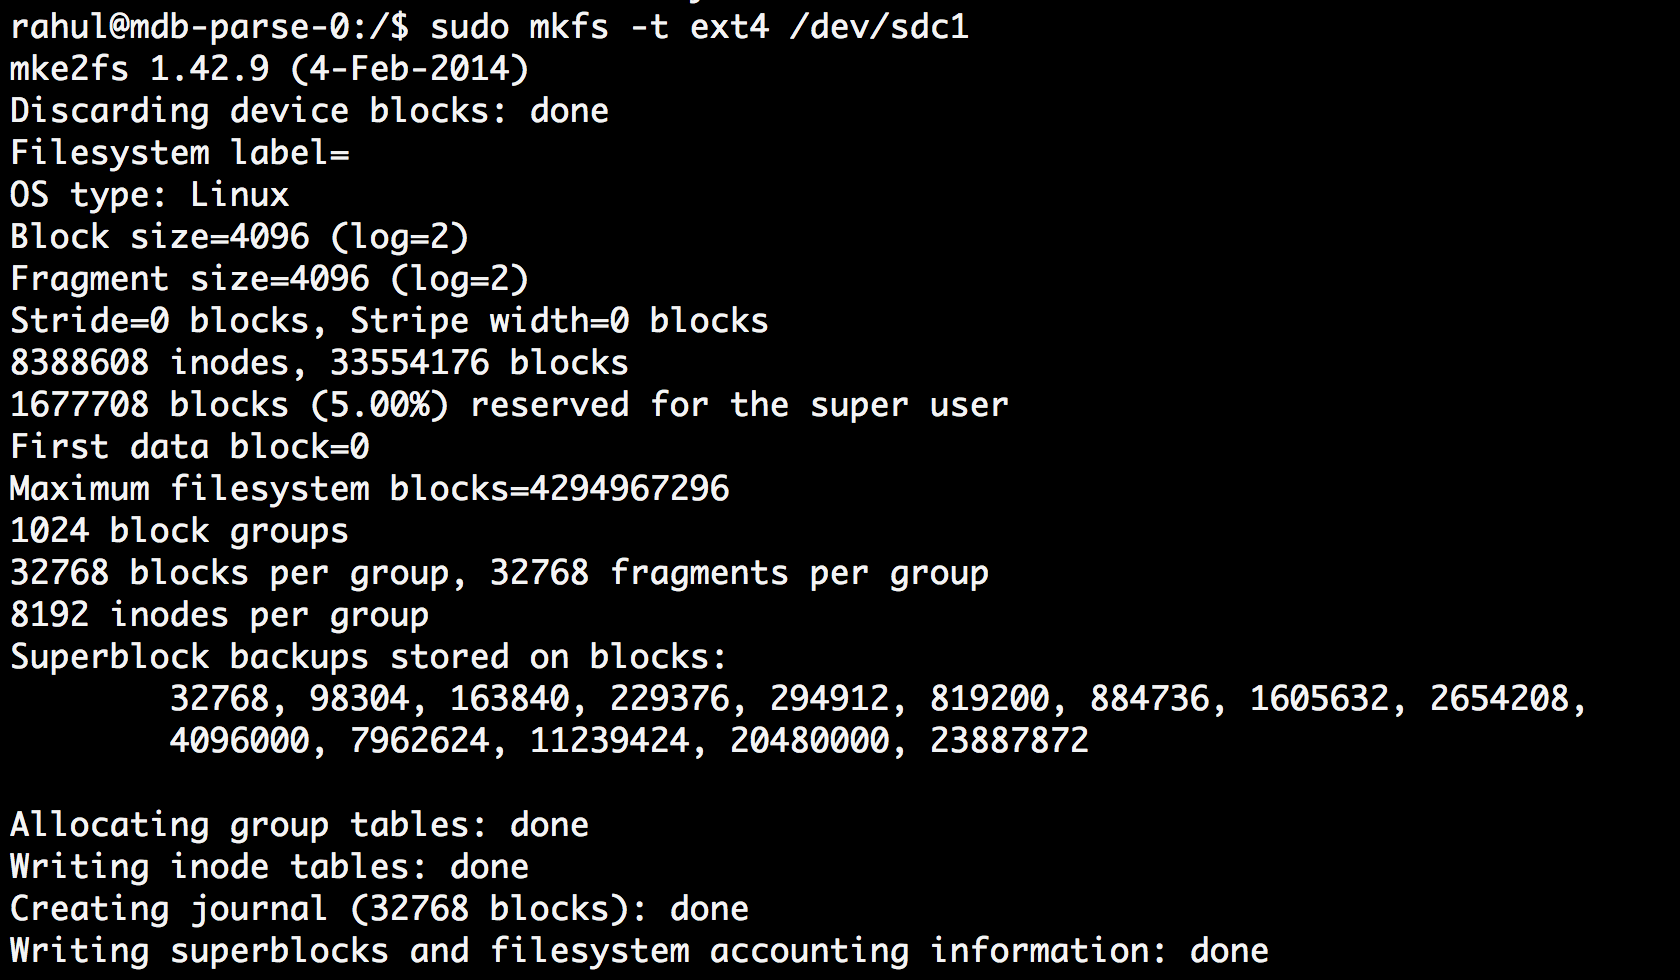Click the 'Stripe width=0 blocks' text

click(x=559, y=321)
